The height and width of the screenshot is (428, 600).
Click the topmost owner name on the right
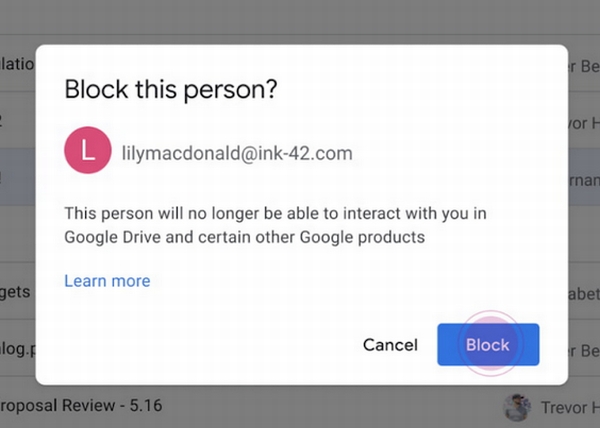click(x=584, y=67)
